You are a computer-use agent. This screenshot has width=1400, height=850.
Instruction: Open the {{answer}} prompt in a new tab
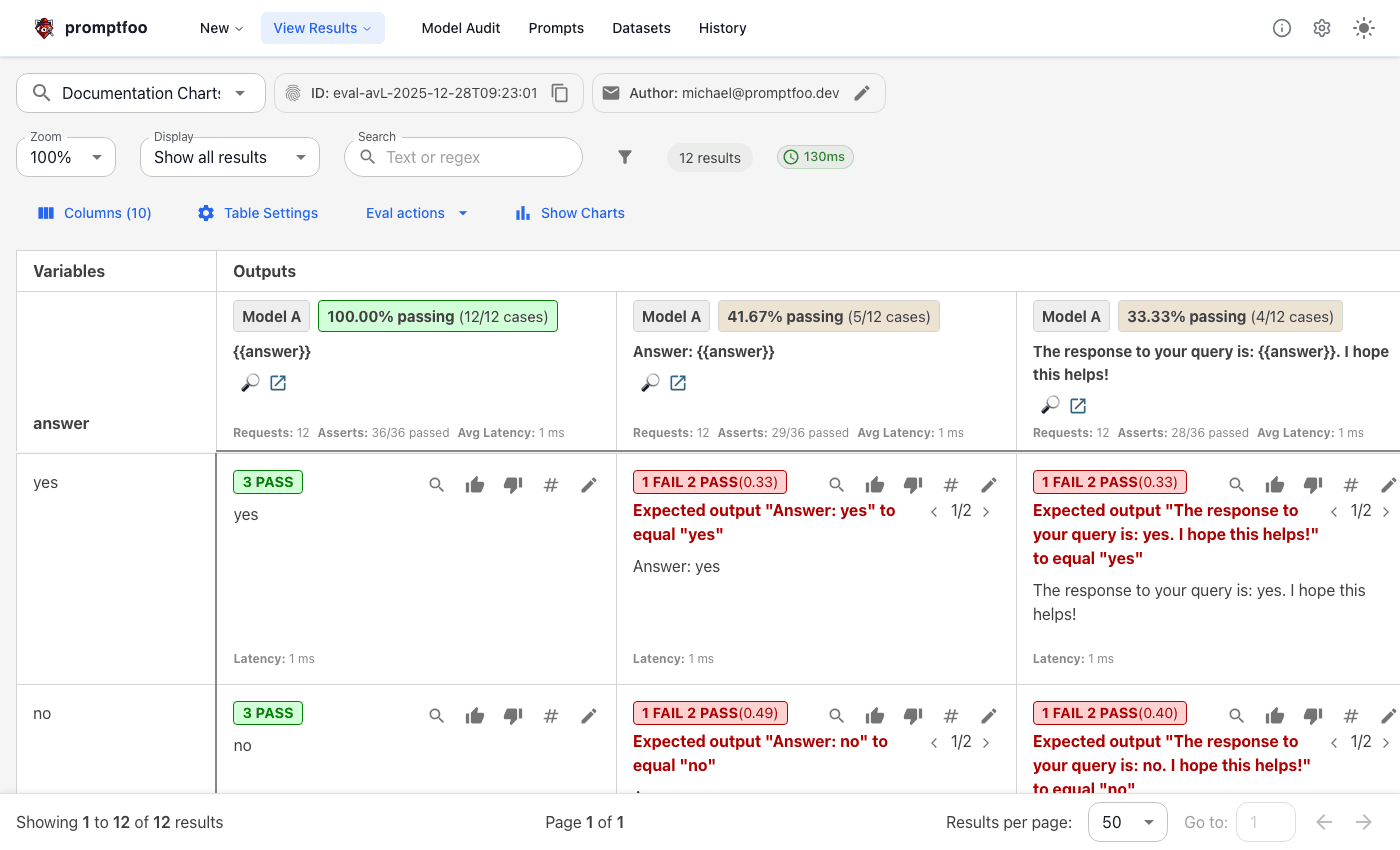click(277, 383)
